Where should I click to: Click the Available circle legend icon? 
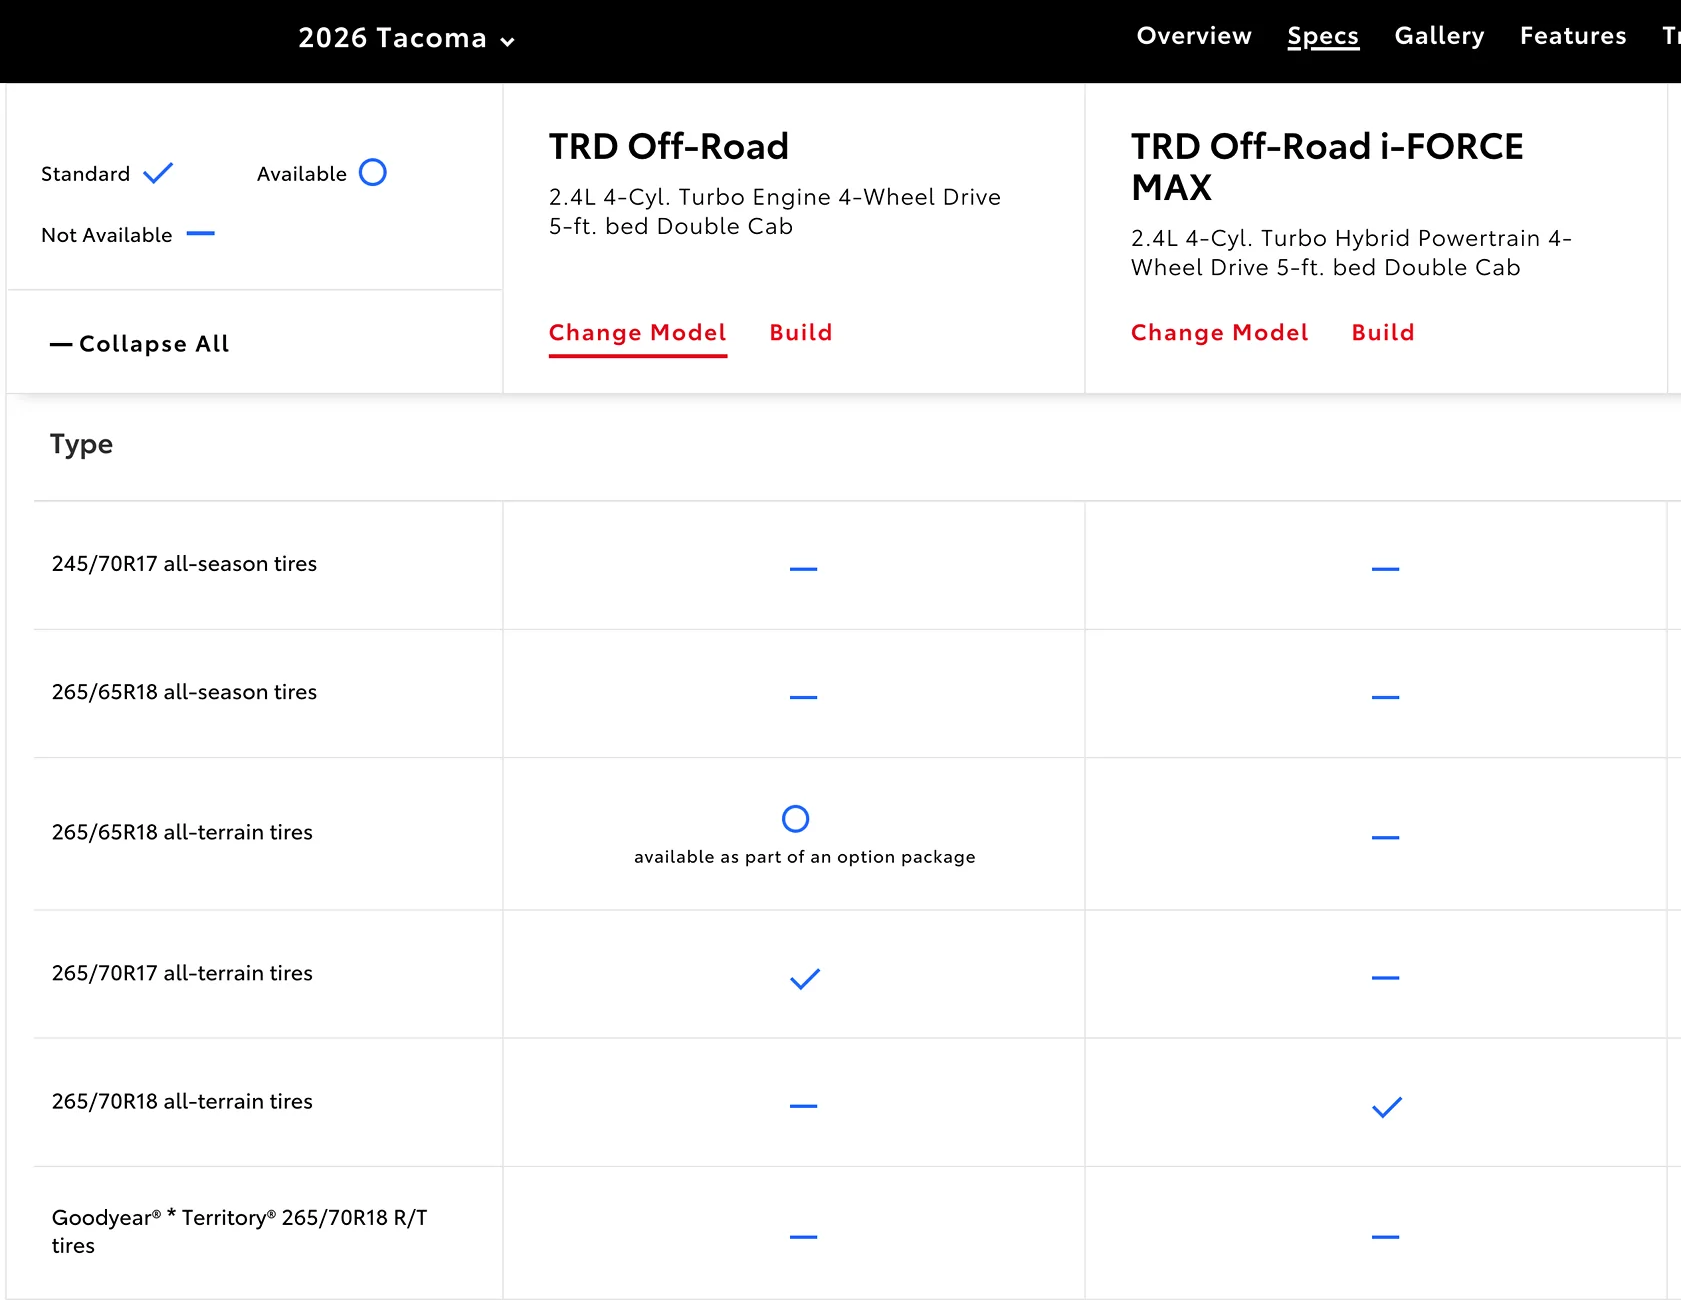point(372,173)
